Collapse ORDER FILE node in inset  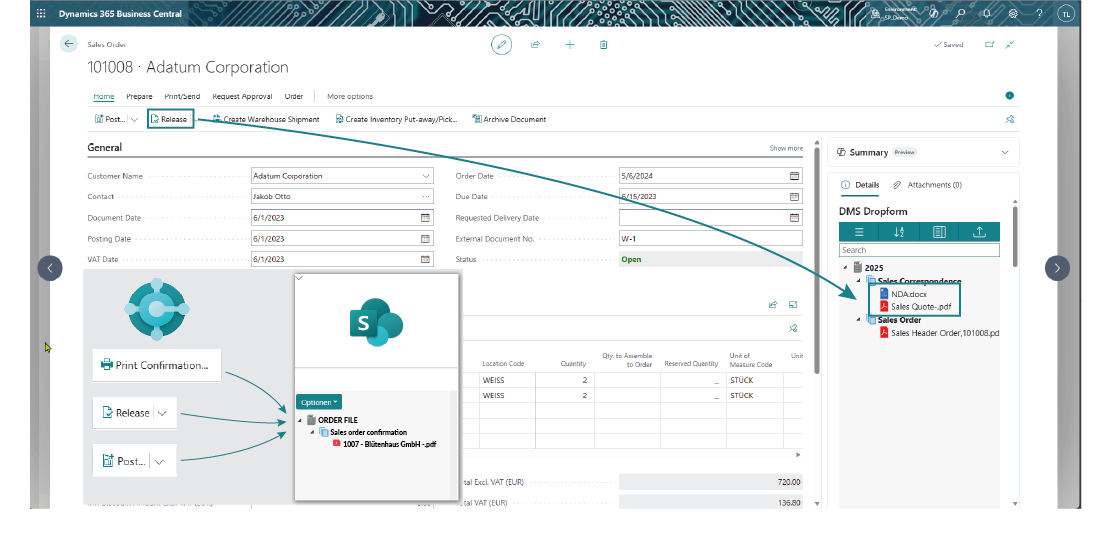pyautogui.click(x=299, y=420)
